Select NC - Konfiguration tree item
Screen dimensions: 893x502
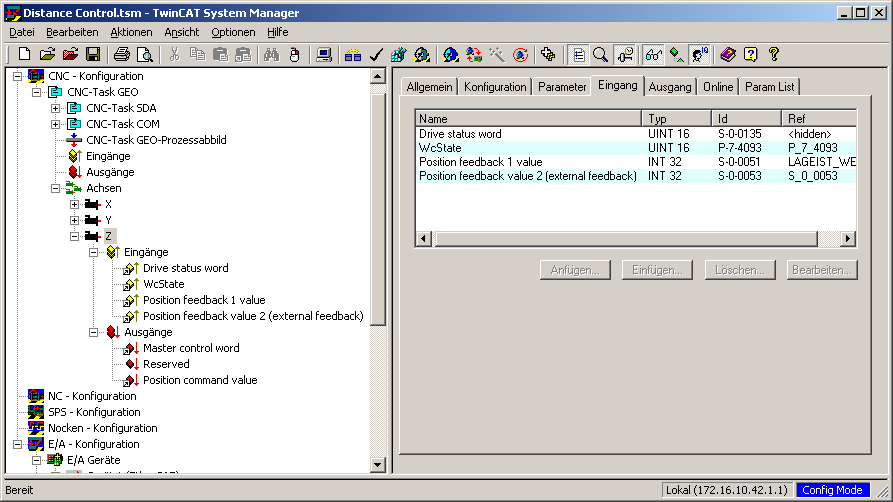pyautogui.click(x=92, y=396)
